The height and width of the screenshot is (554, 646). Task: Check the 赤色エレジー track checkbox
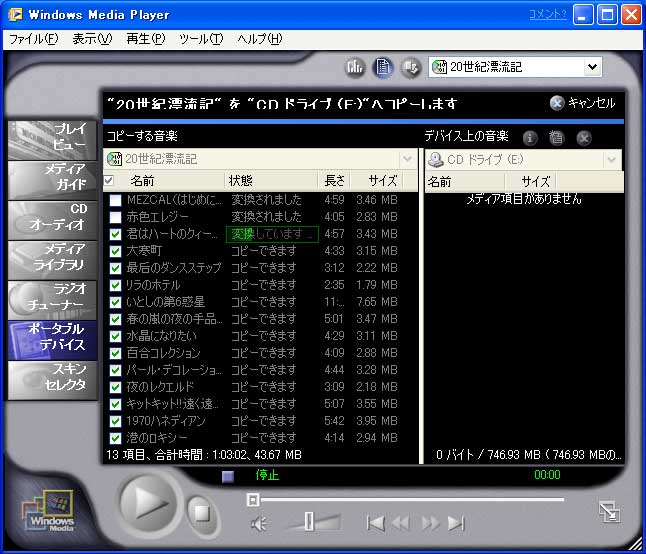(115, 217)
